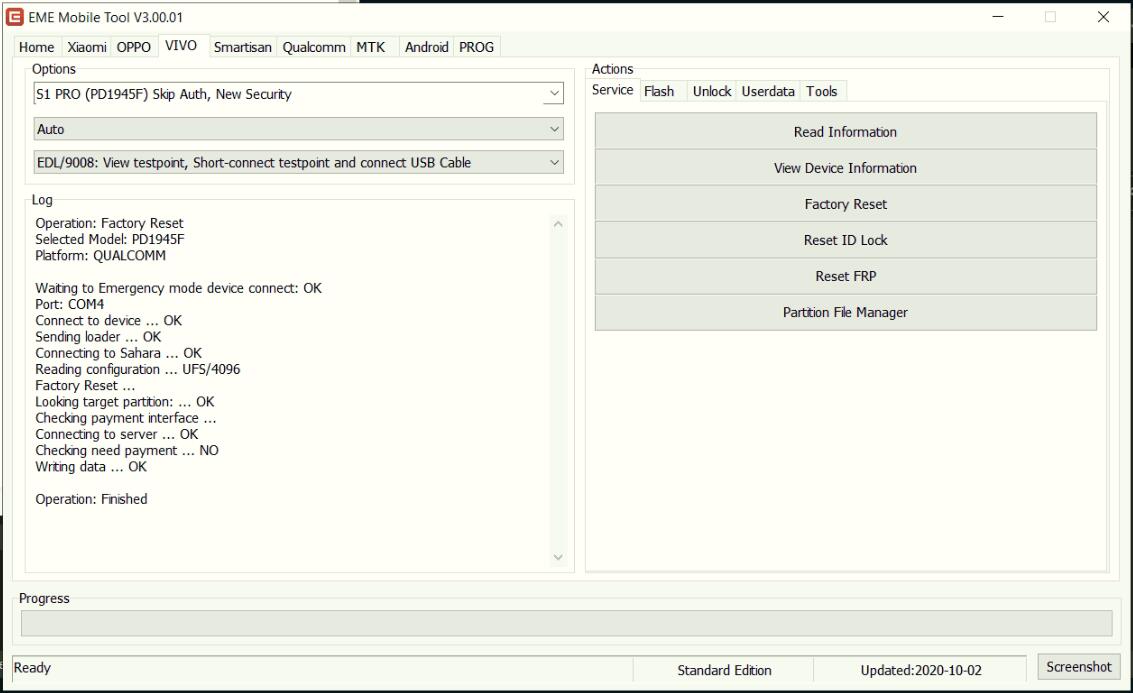Start the Factory Reset action
The width and height of the screenshot is (1133, 693).
(x=845, y=204)
